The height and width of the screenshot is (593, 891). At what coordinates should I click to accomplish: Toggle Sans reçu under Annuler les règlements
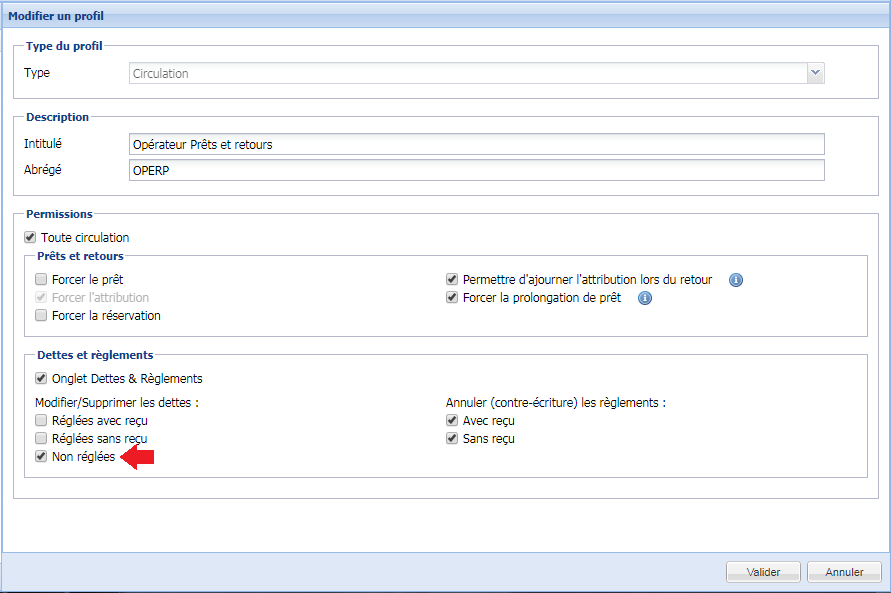[x=452, y=439]
